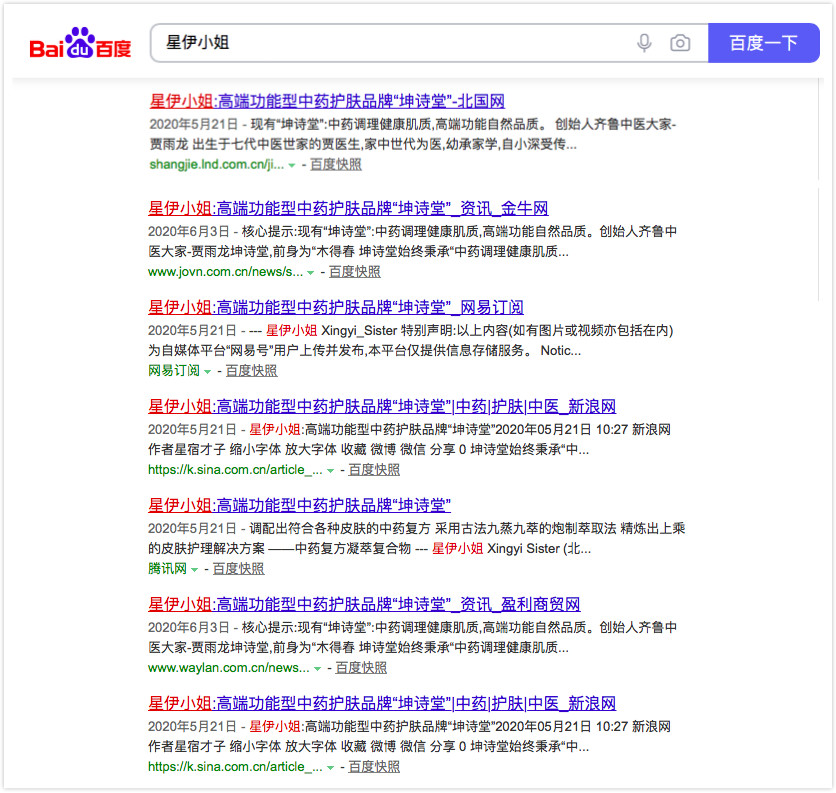Open 百度快照 next to 腾讯网
This screenshot has width=836, height=793.
pos(238,569)
